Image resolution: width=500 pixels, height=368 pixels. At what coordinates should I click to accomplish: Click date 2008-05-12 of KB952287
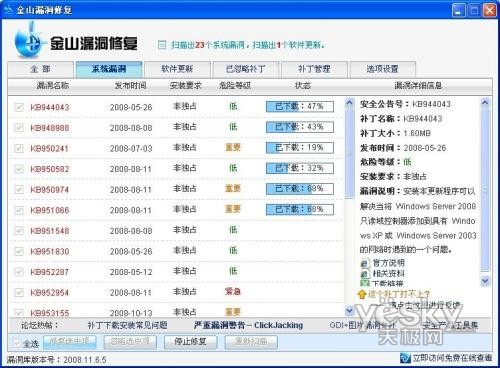point(131,272)
